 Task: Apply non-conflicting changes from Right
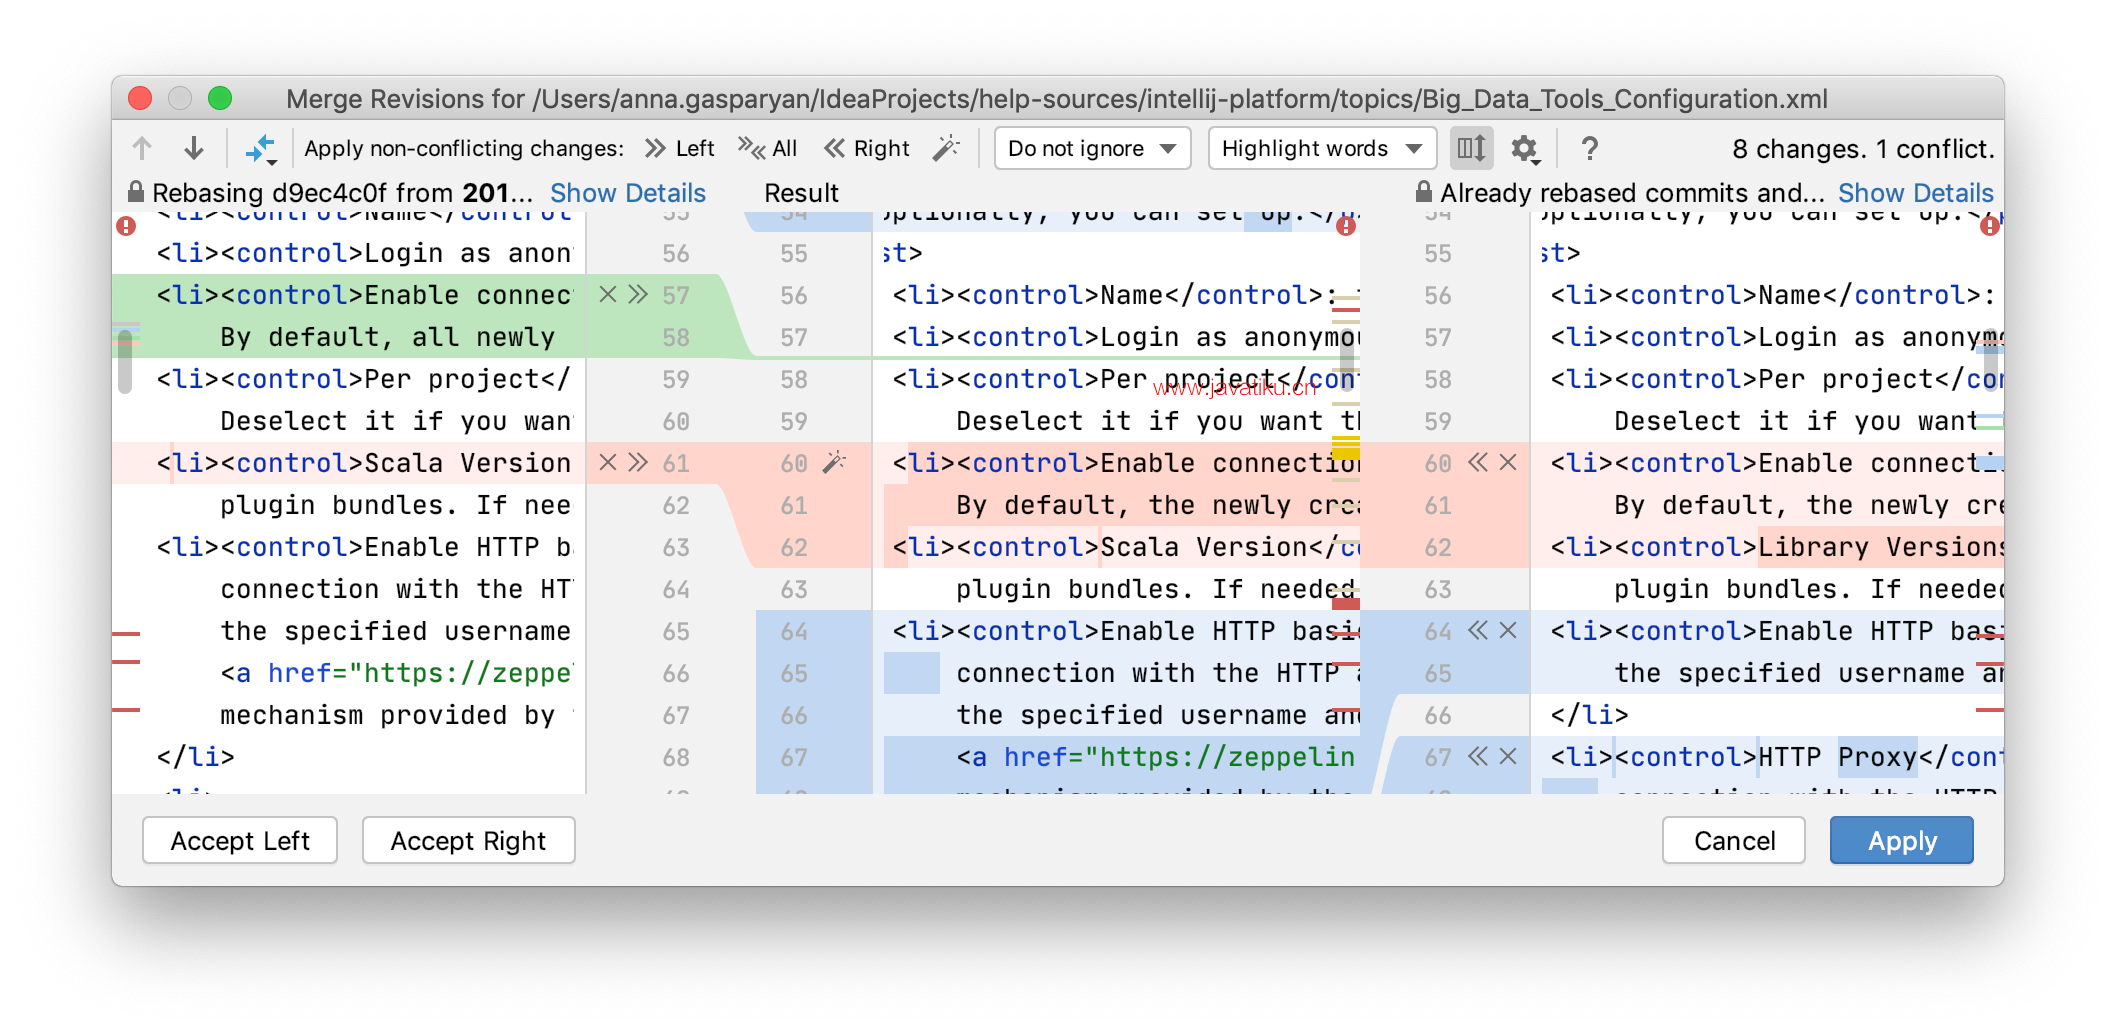tap(866, 149)
